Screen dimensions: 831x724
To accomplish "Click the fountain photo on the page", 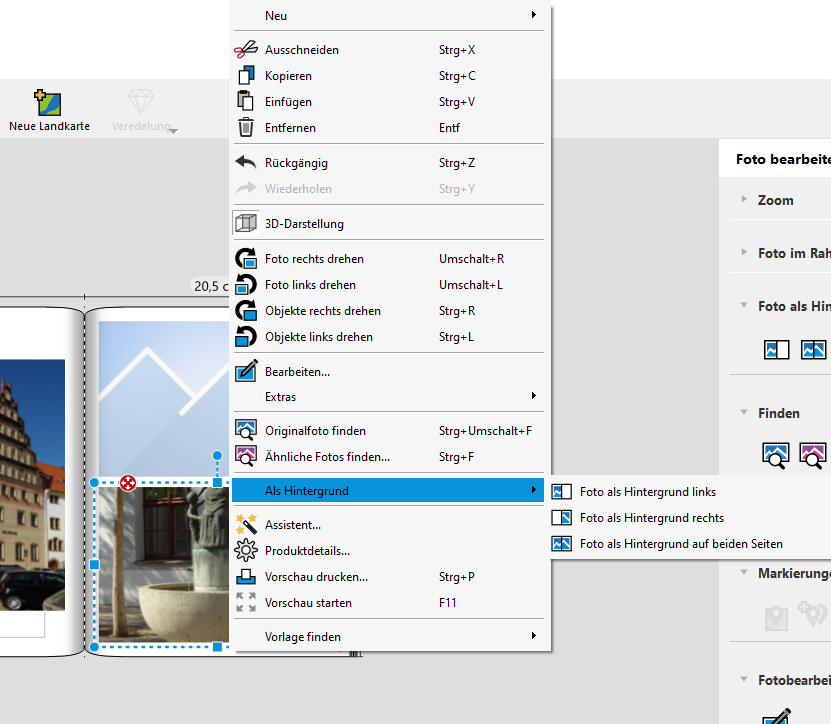I will coord(160,565).
